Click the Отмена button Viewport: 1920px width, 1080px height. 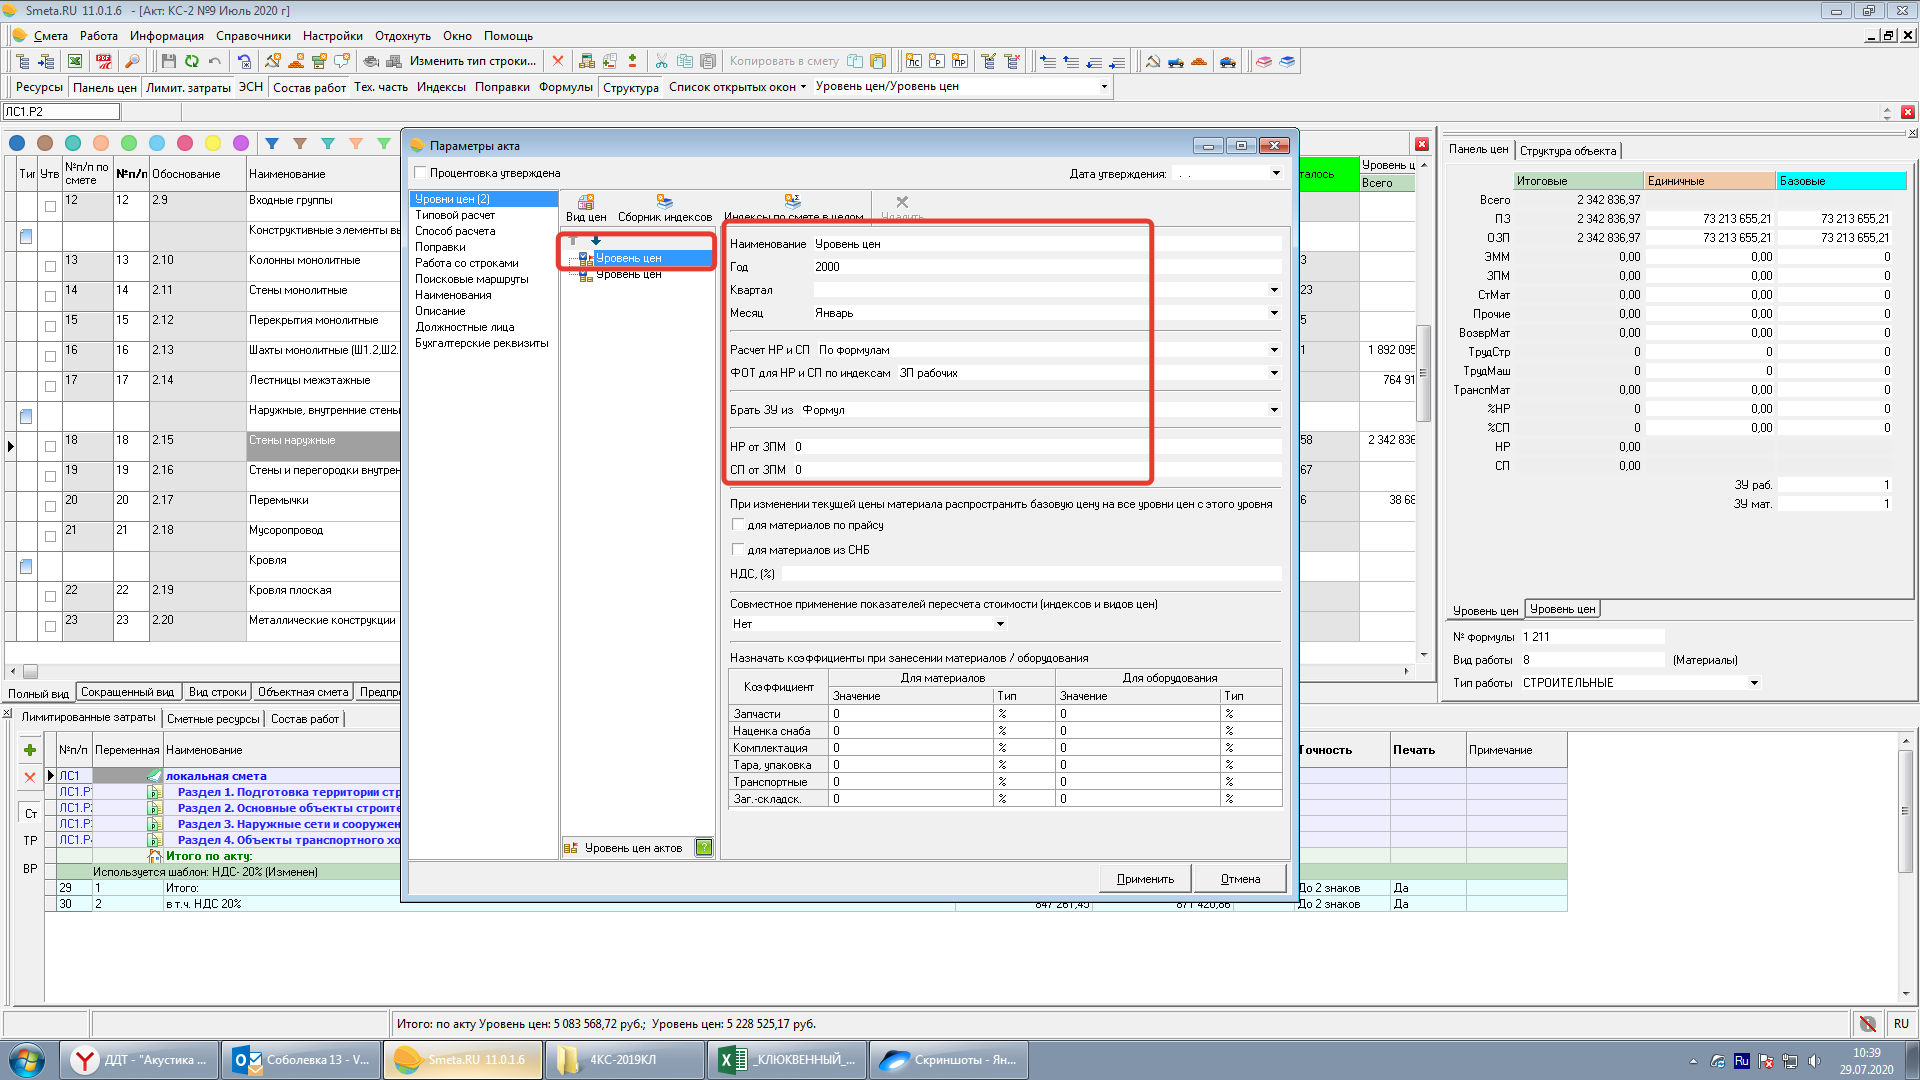click(1240, 879)
